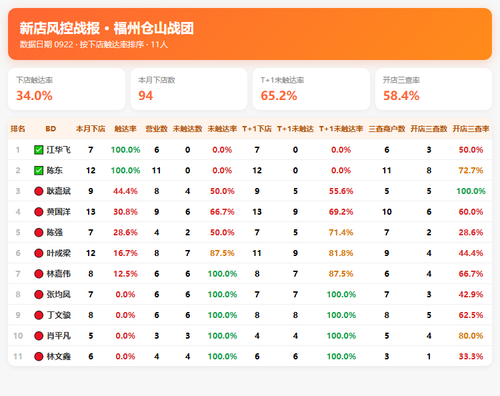The width and height of the screenshot is (500, 396).
Task: Click the name 肖平凡
Action: coord(59,336)
